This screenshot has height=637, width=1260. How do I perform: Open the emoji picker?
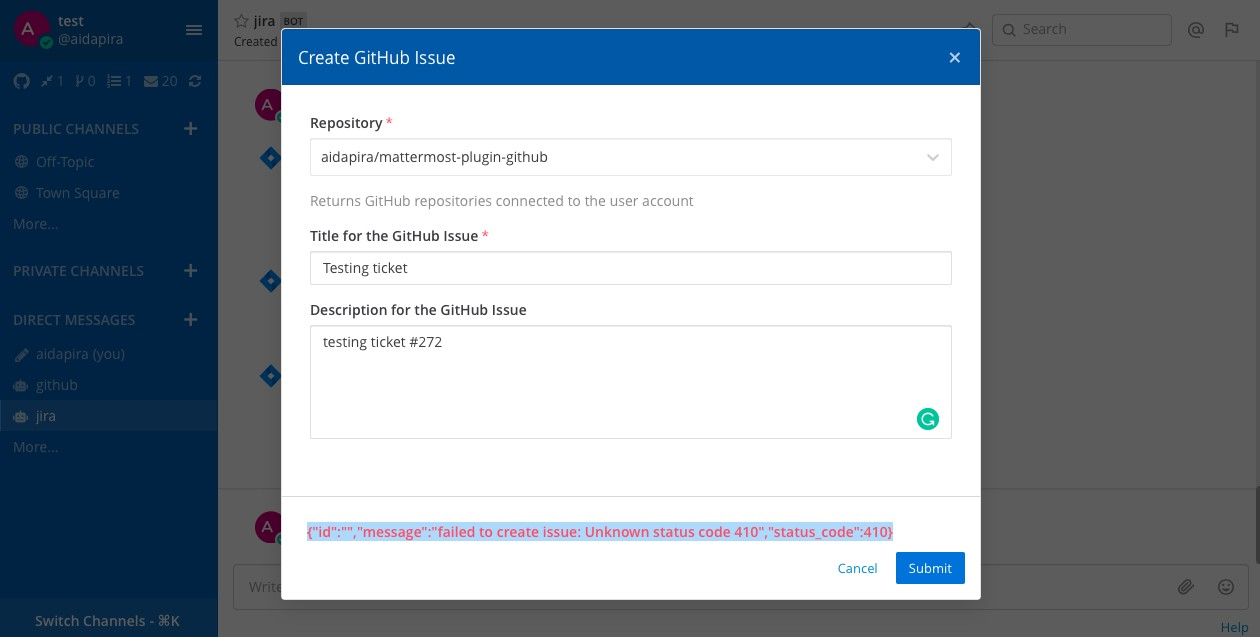[x=1226, y=587]
